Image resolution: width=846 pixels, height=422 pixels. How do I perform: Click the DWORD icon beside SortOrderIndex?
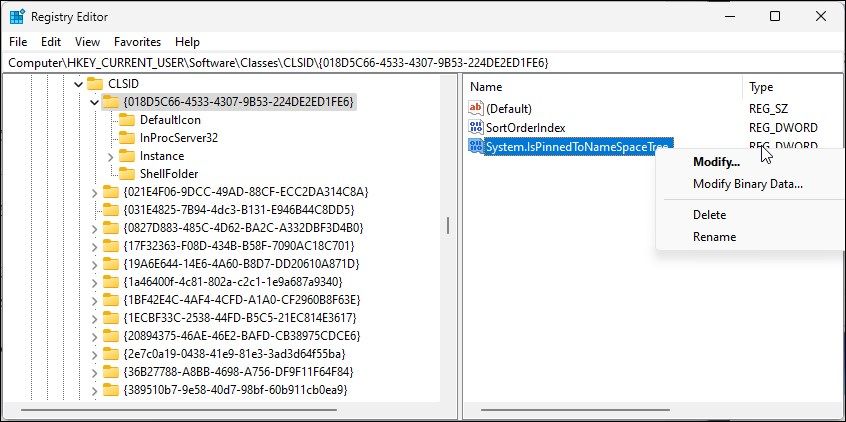tap(476, 127)
